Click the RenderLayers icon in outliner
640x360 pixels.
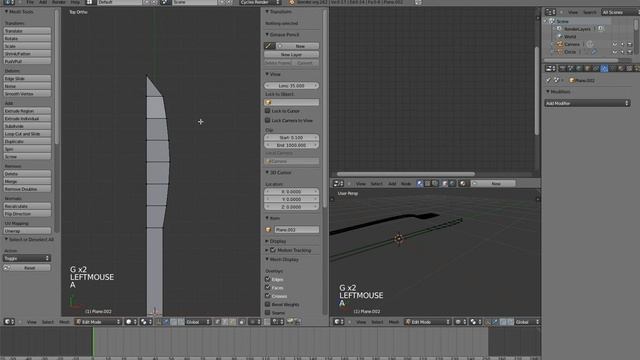[559, 29]
